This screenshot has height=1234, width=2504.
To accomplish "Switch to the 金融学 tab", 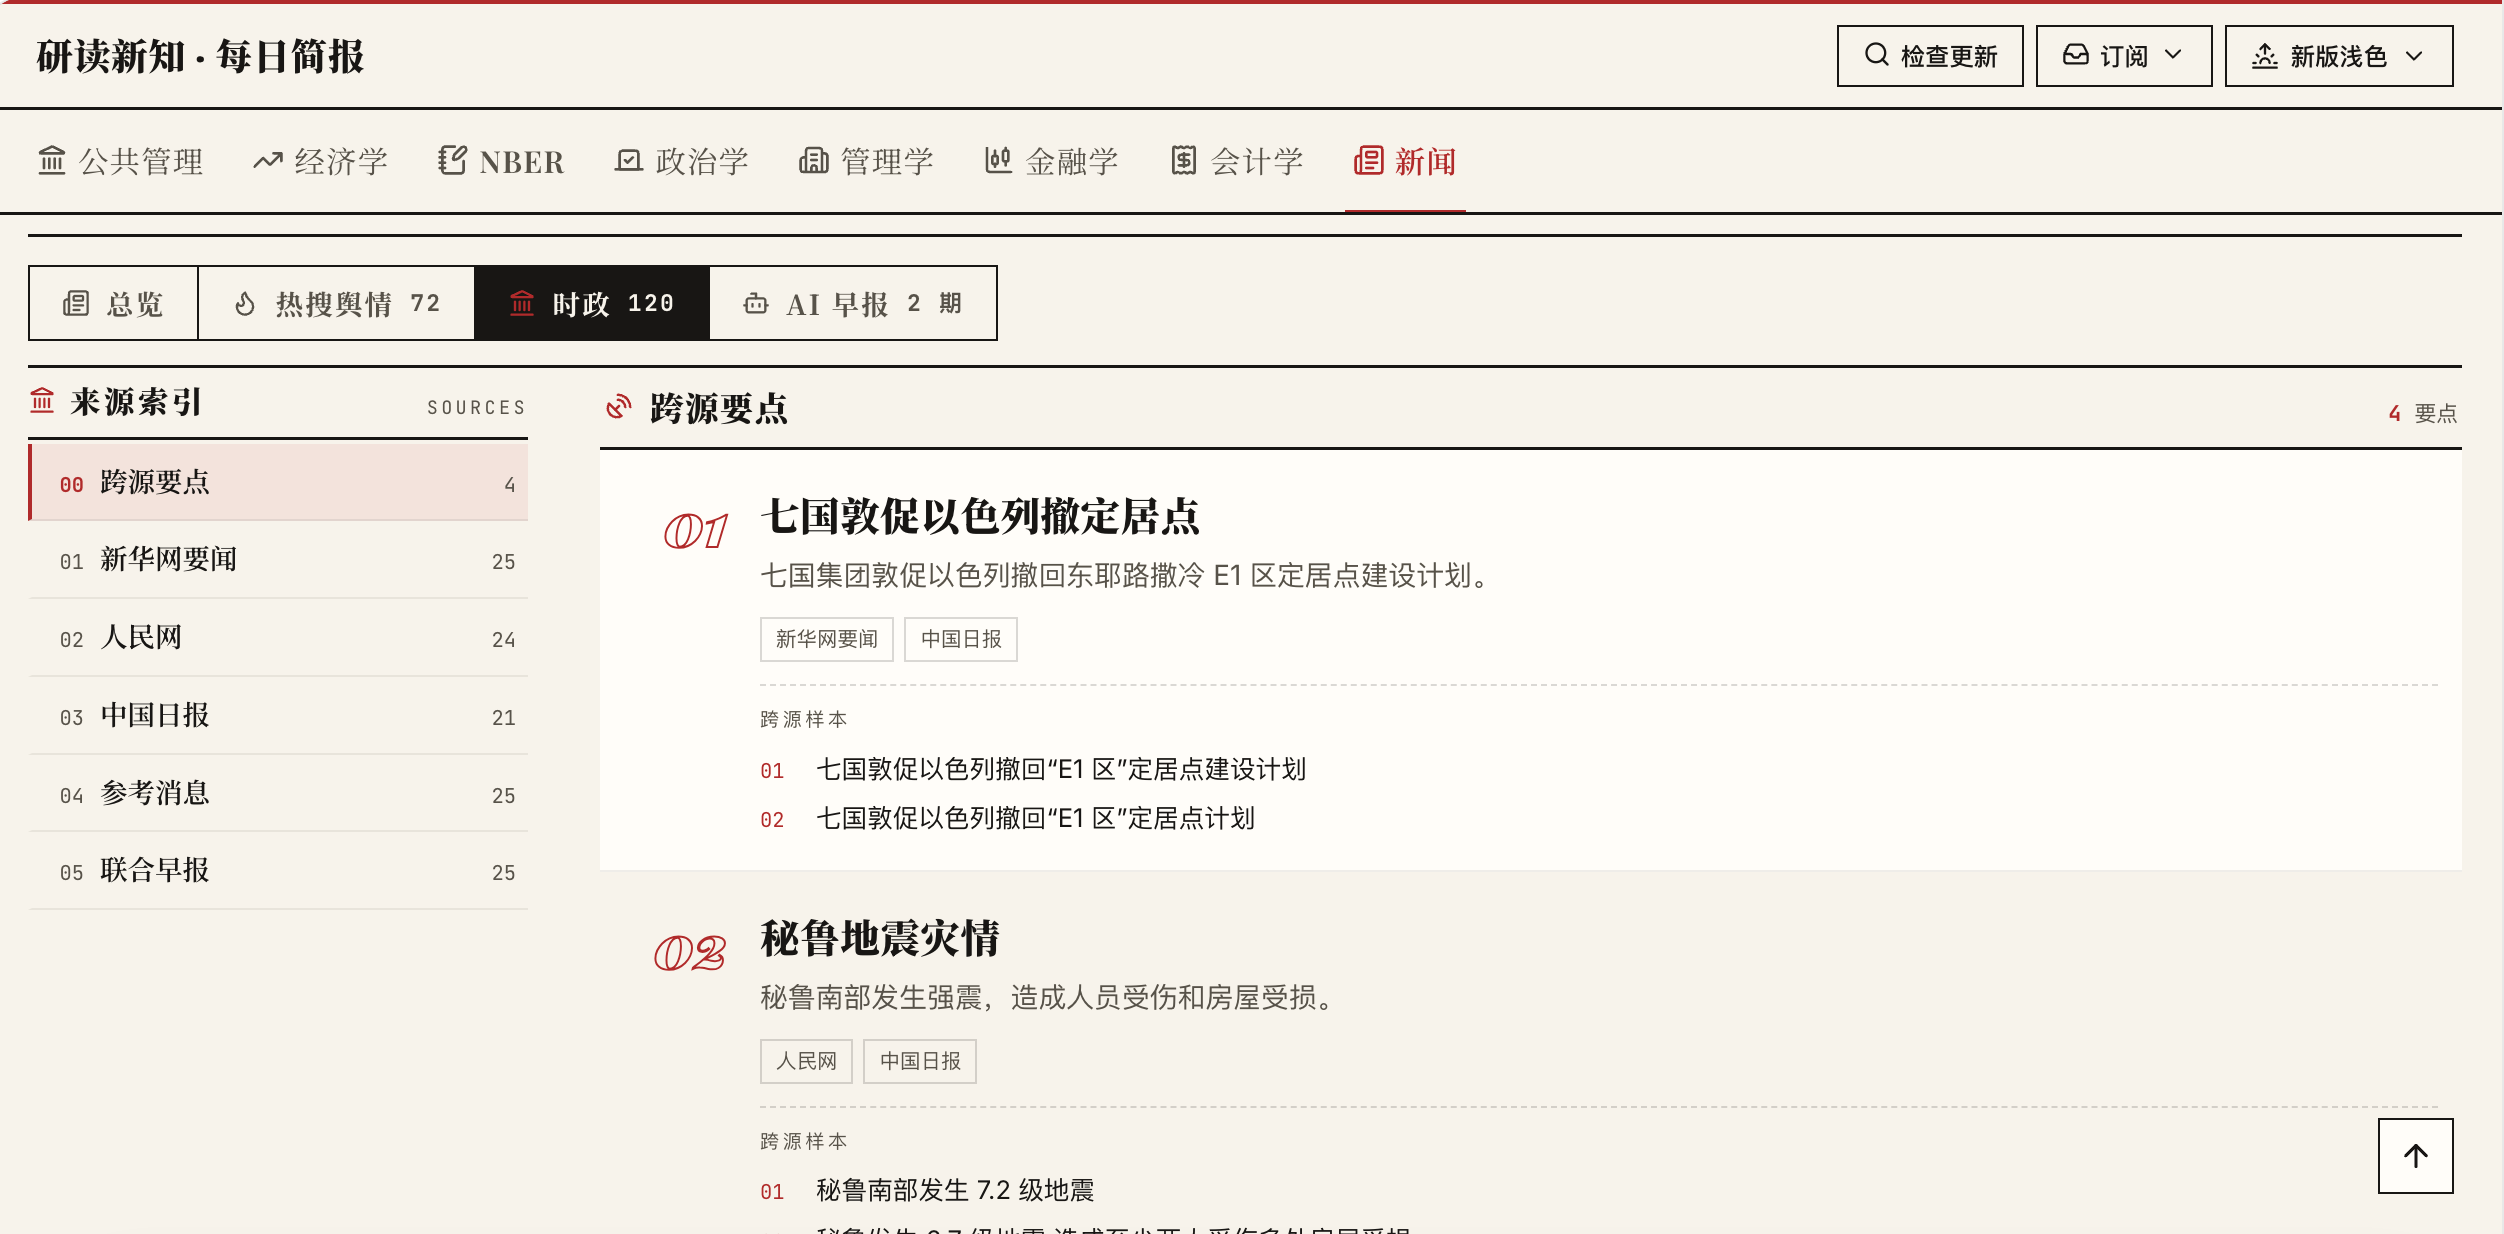I will click(1052, 161).
